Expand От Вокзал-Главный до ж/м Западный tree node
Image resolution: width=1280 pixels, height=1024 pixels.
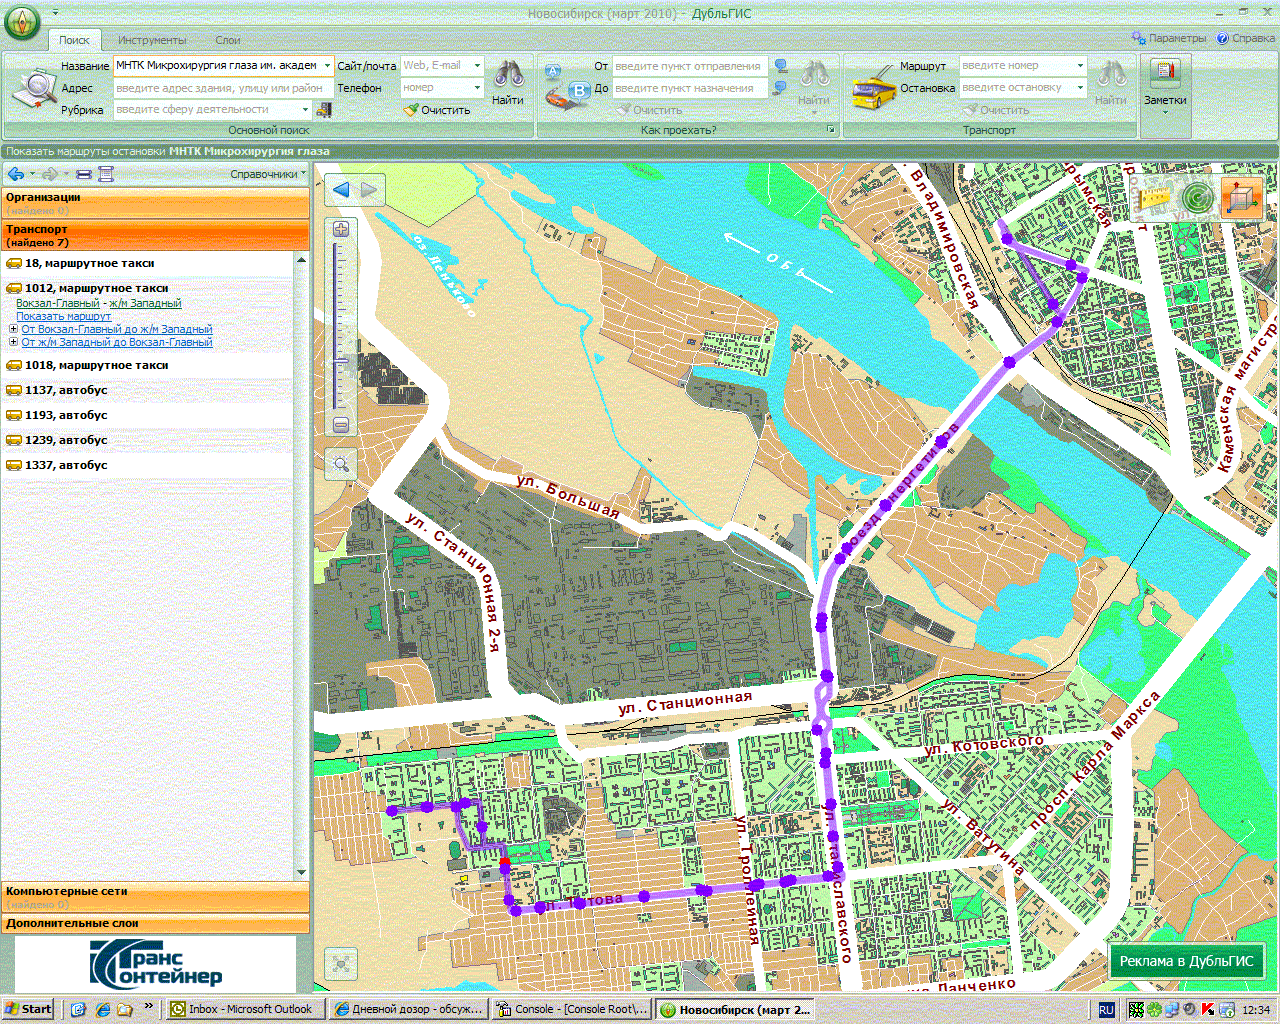click(13, 329)
